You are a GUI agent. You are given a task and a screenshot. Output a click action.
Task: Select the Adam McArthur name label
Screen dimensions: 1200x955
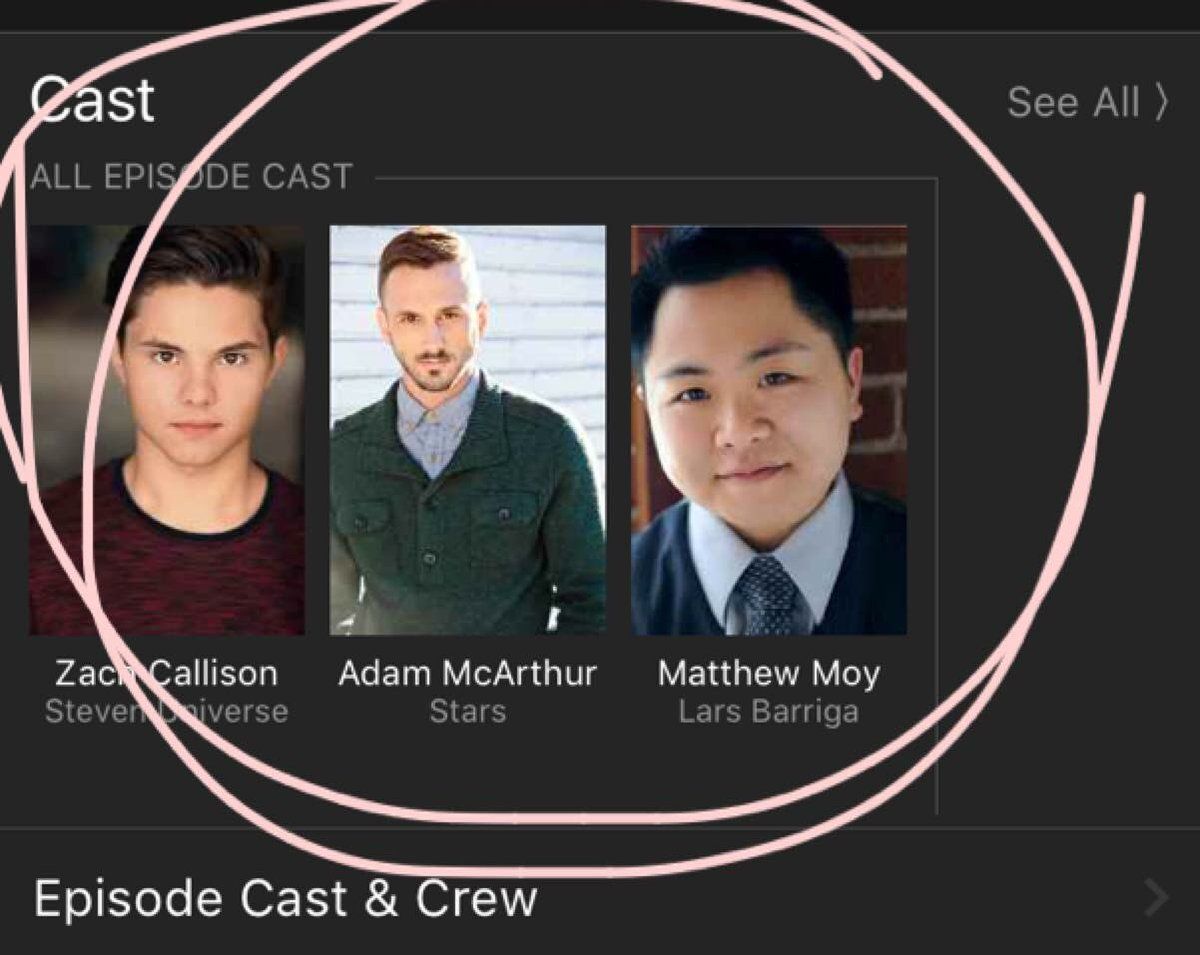pos(467,673)
